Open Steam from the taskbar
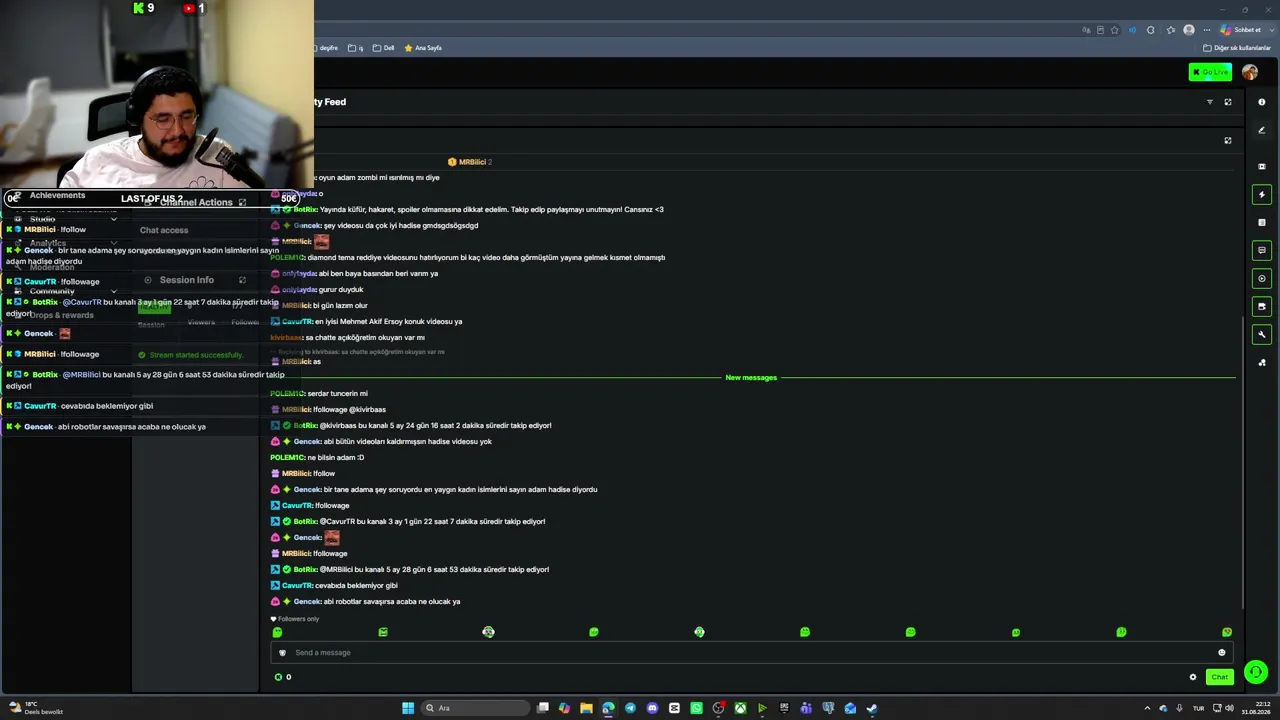This screenshot has width=1280, height=720. pos(872,708)
